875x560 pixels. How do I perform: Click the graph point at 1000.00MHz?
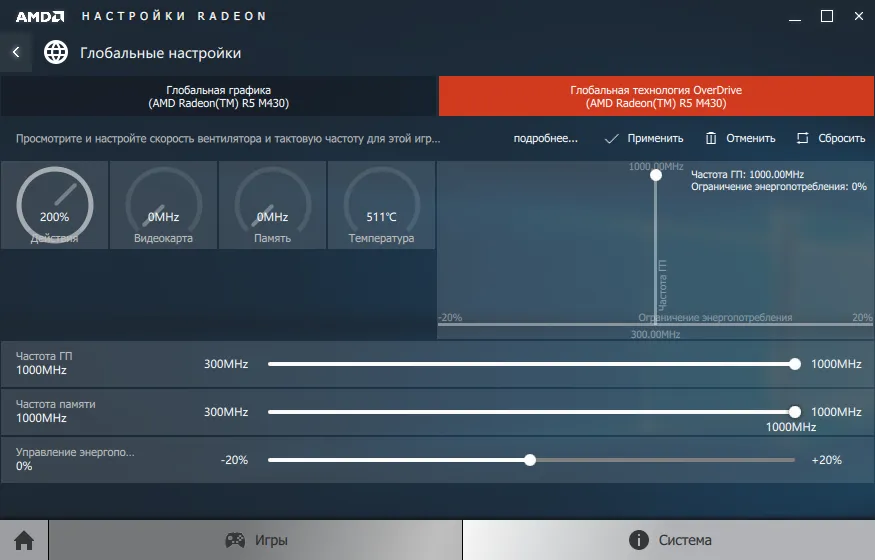point(656,175)
